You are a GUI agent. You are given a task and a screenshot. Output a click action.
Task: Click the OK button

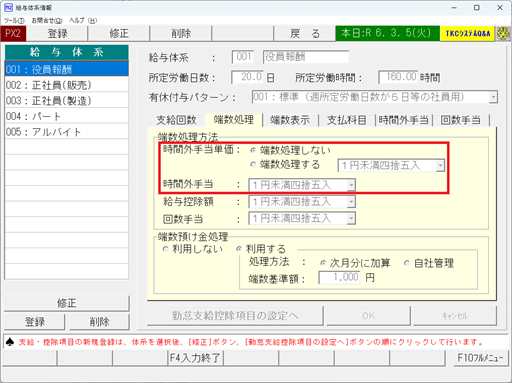(x=368, y=316)
